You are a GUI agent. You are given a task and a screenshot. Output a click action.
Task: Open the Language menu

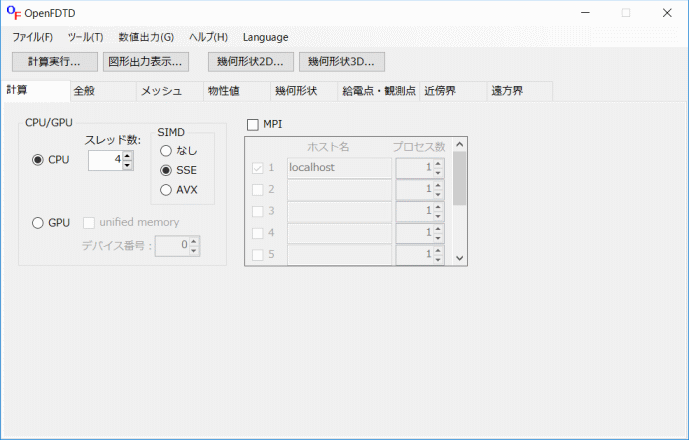click(265, 37)
